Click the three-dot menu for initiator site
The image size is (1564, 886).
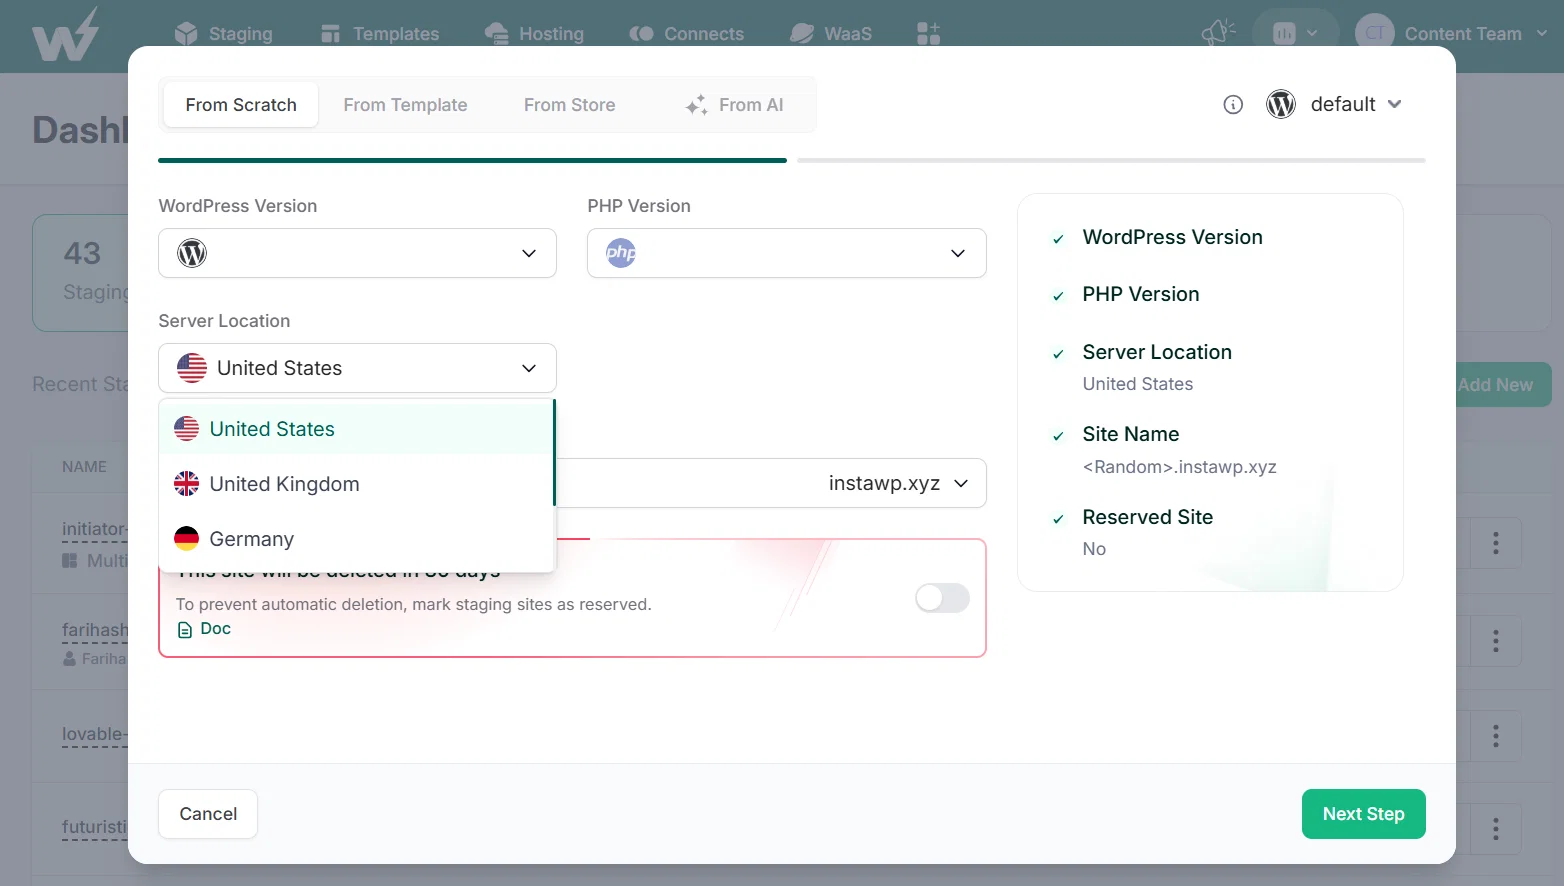pyautogui.click(x=1495, y=543)
